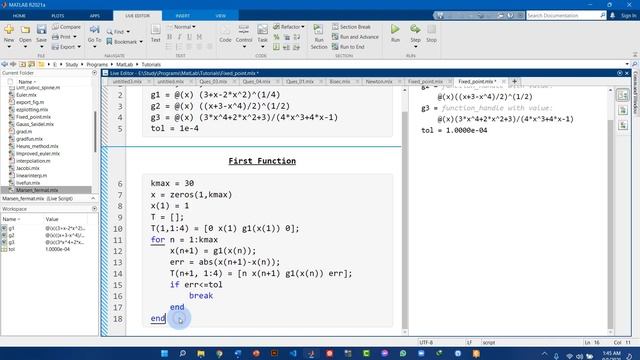Select Euler.mlx in Current Folder
This screenshot has height=360, width=640.
coord(26,95)
